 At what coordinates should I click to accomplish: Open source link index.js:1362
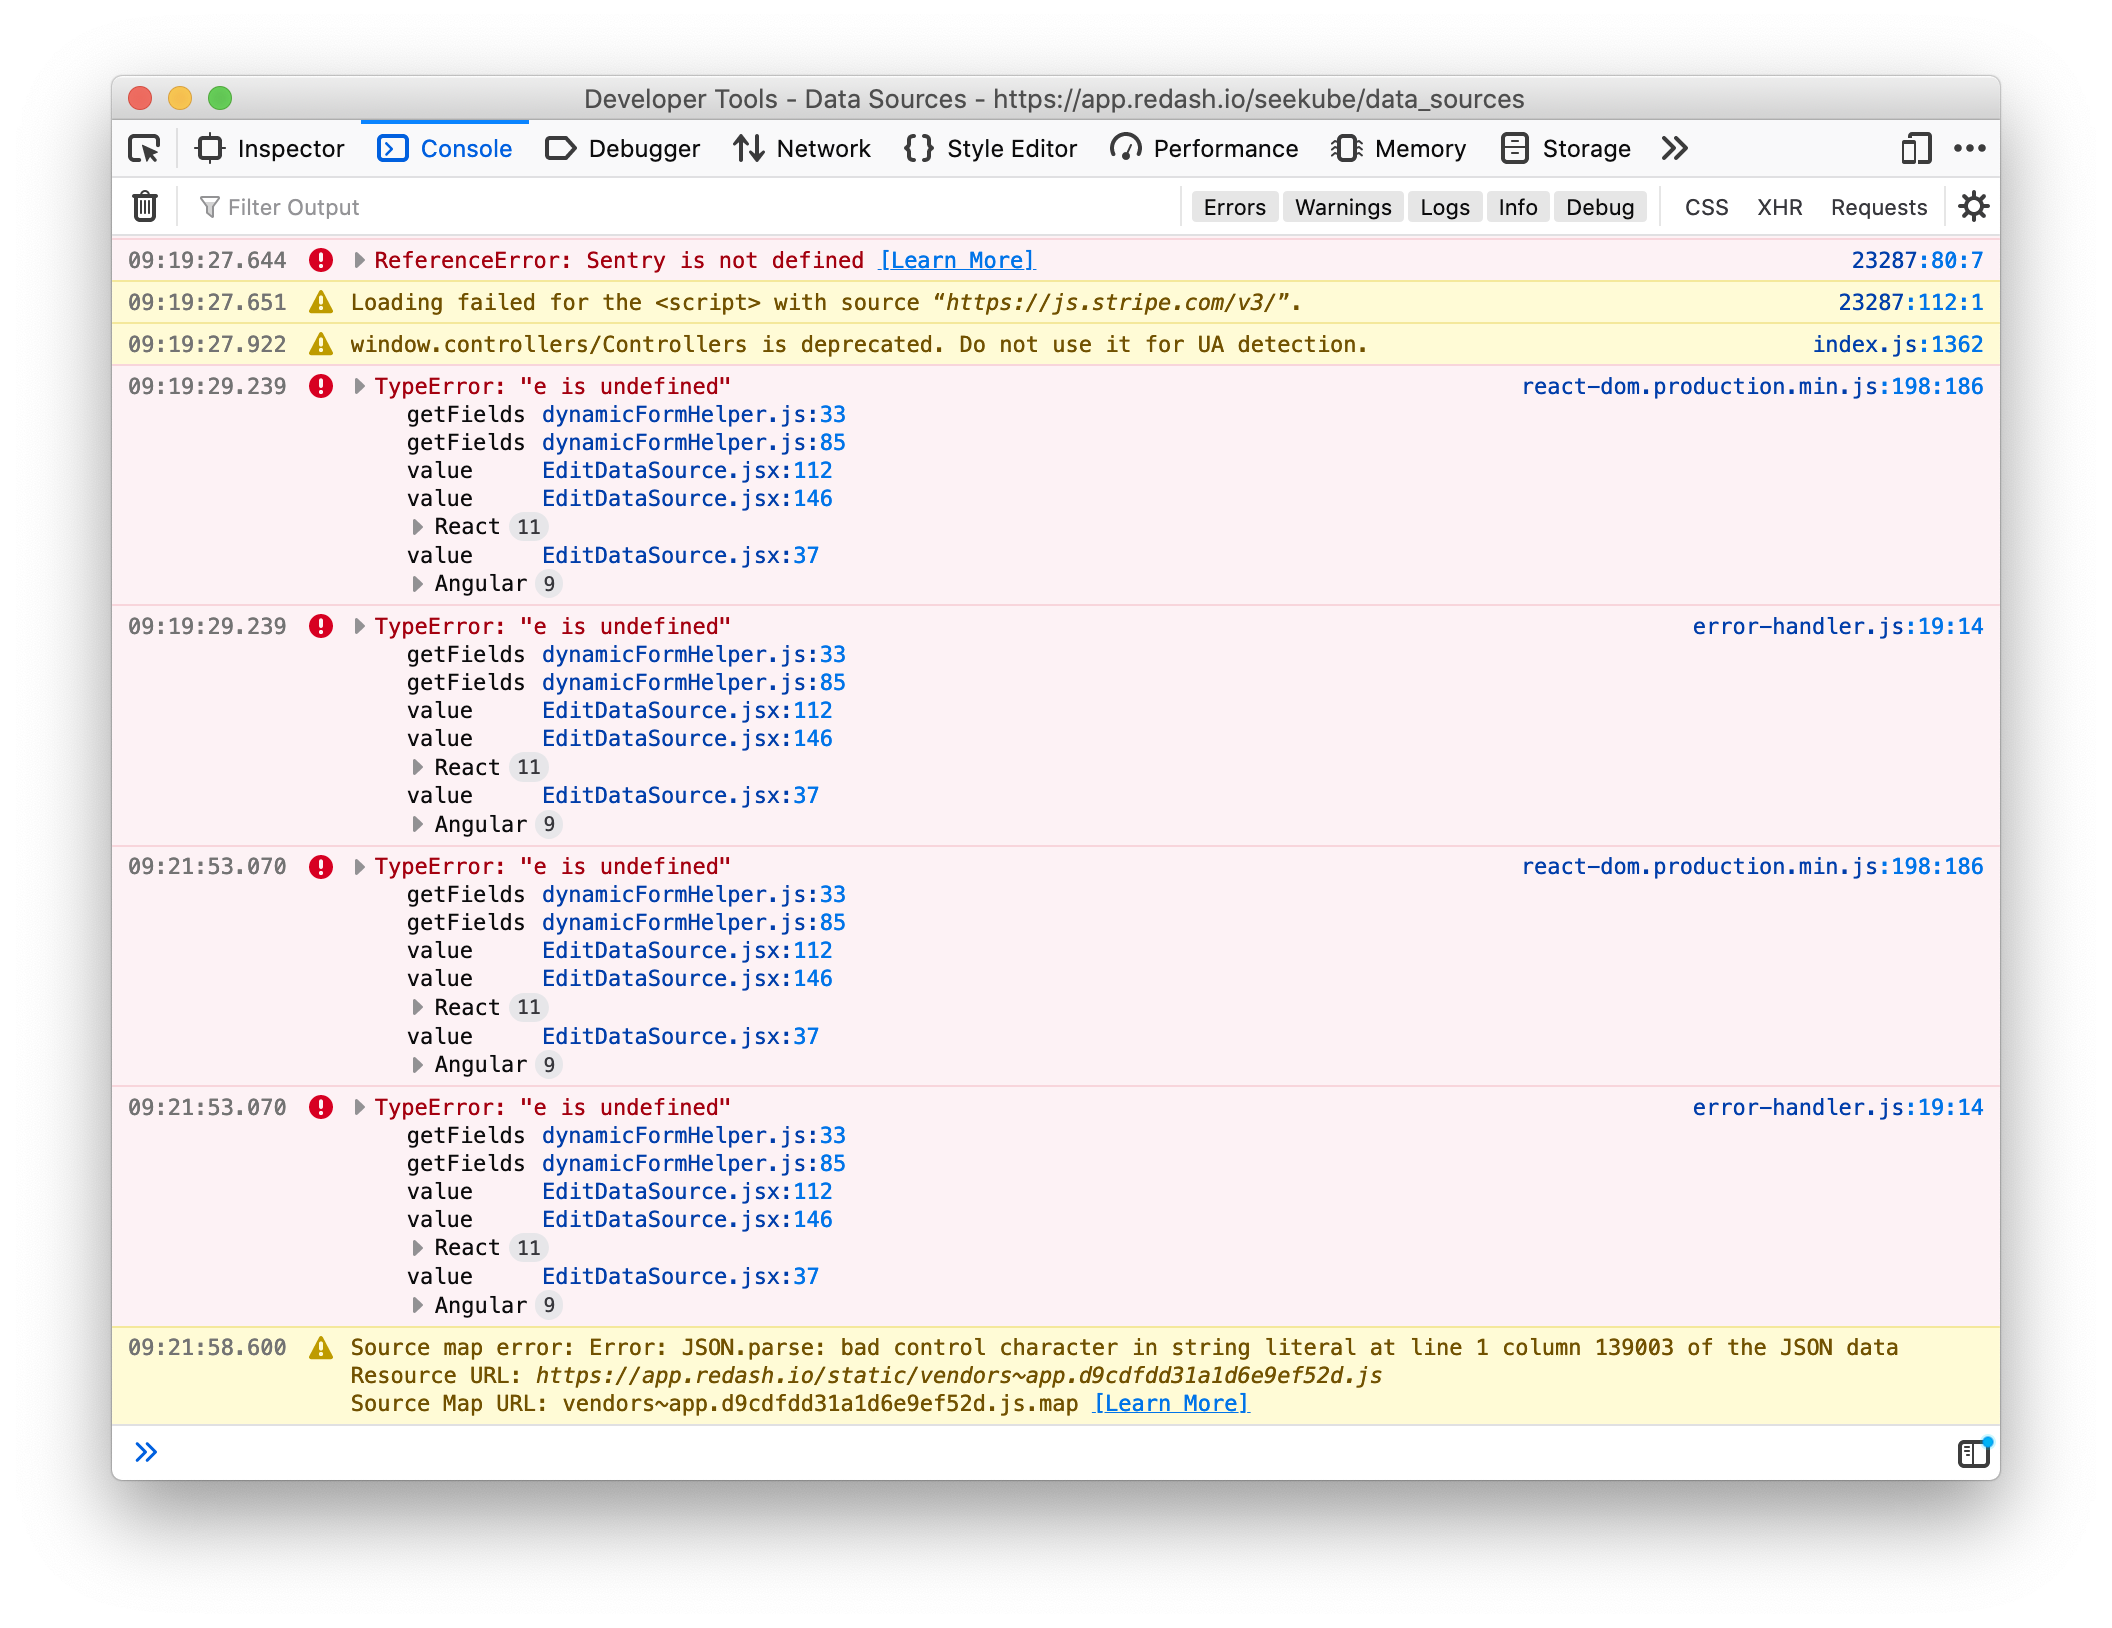click(1898, 344)
